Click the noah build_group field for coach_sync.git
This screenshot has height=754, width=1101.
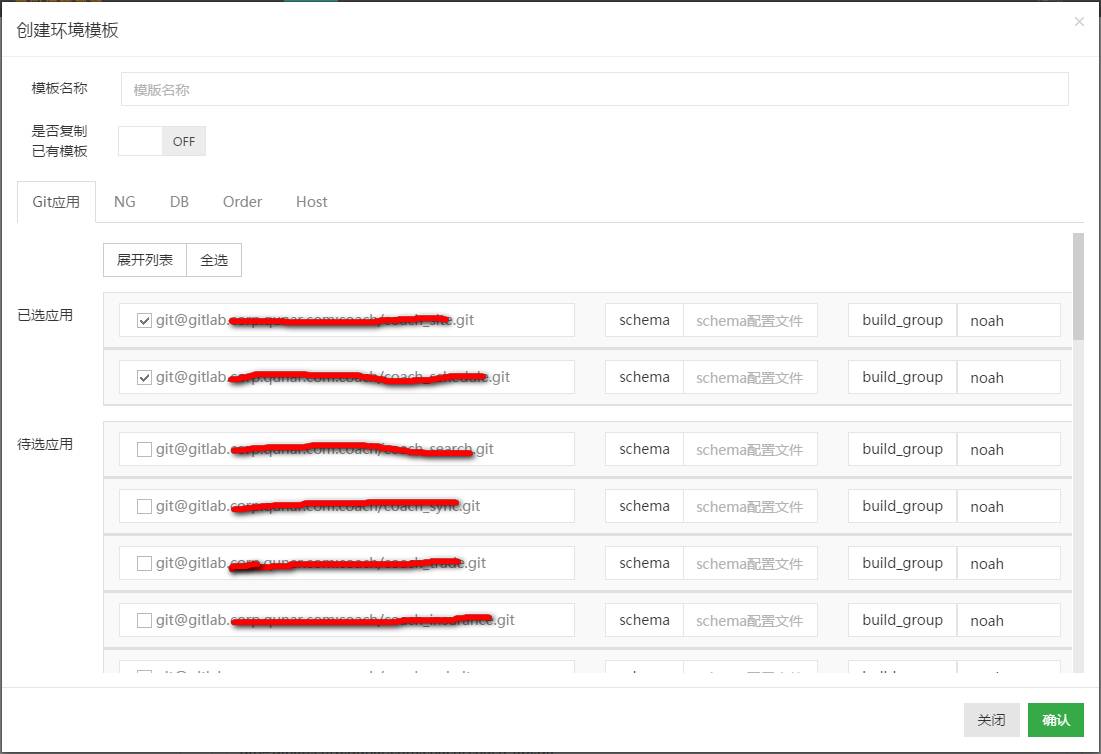coord(1008,506)
